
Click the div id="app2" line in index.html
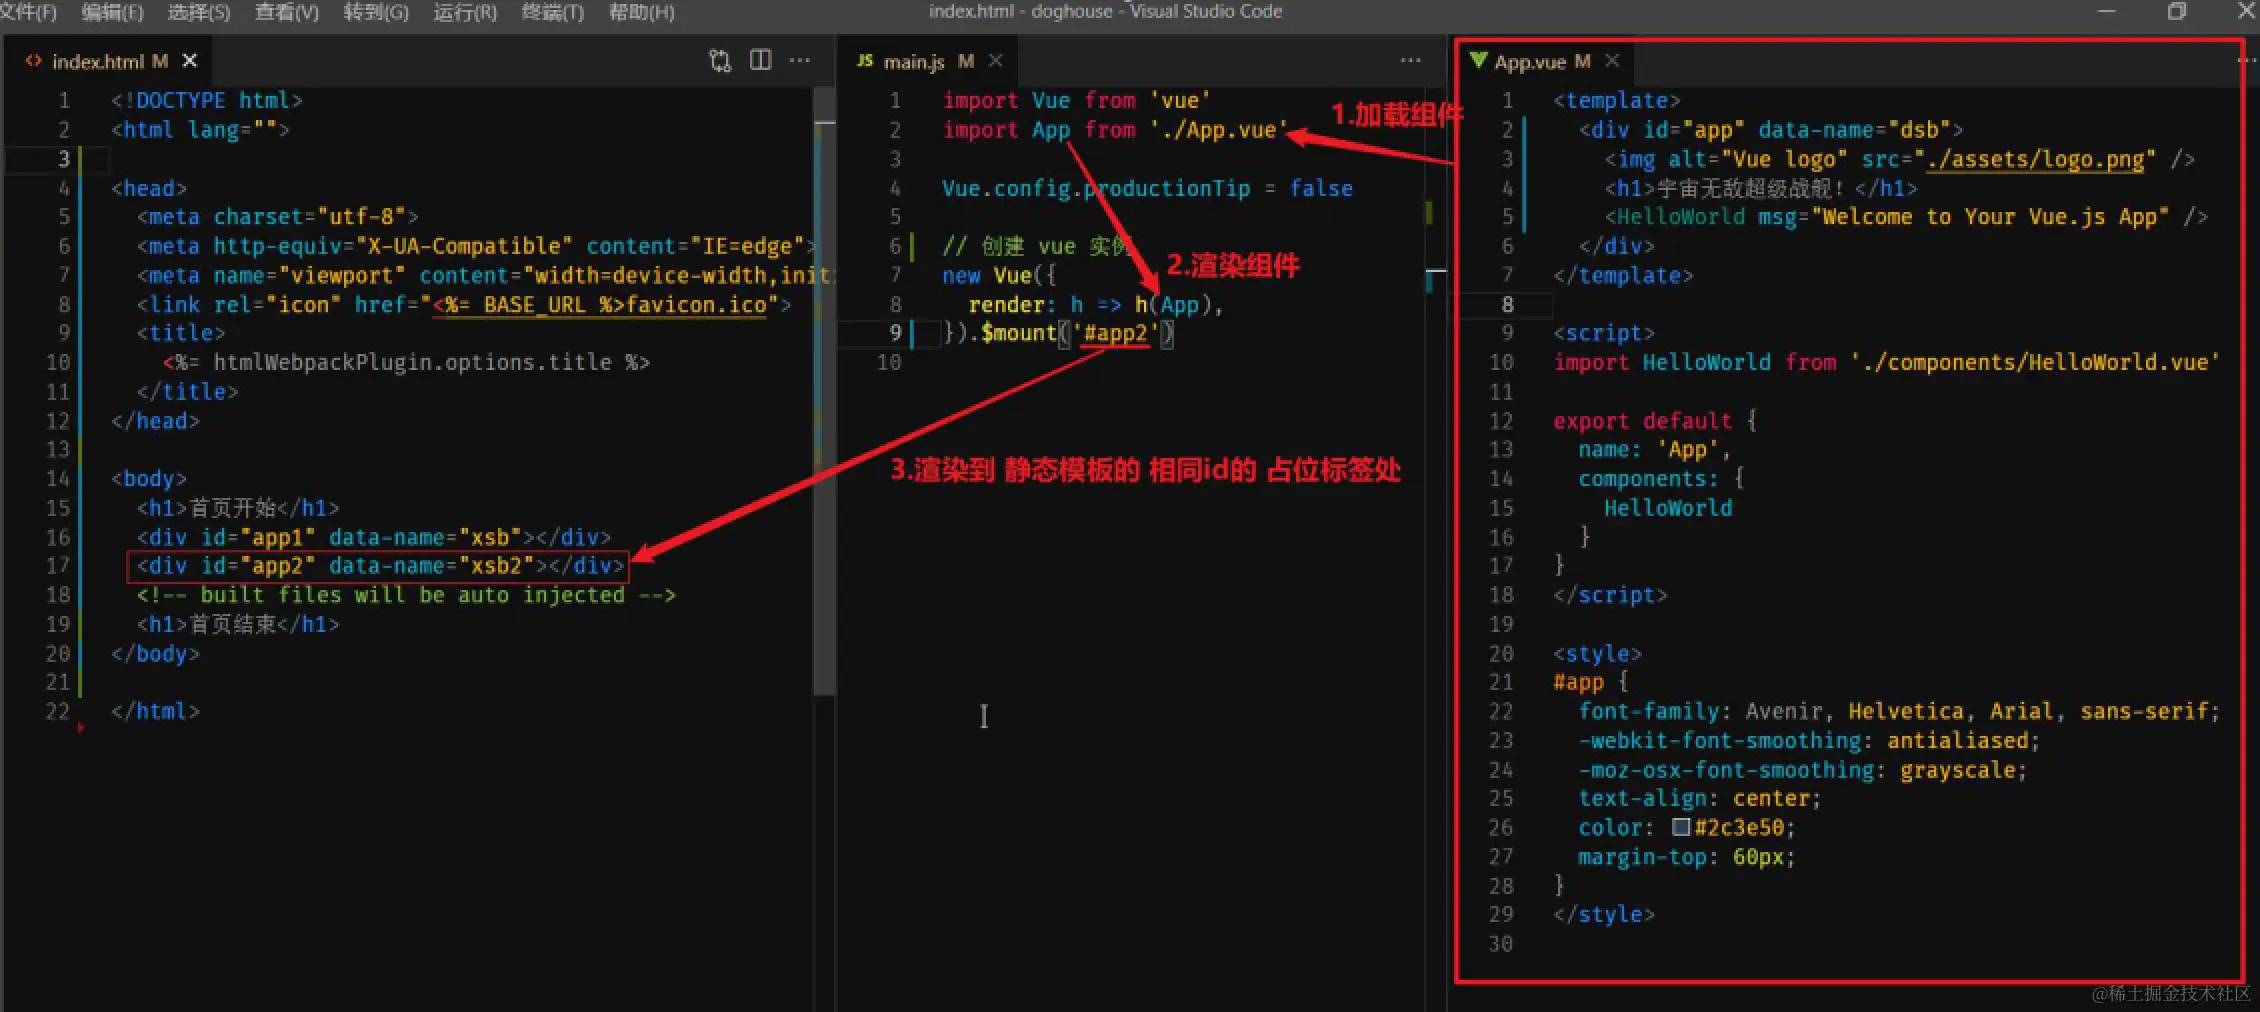tap(380, 566)
